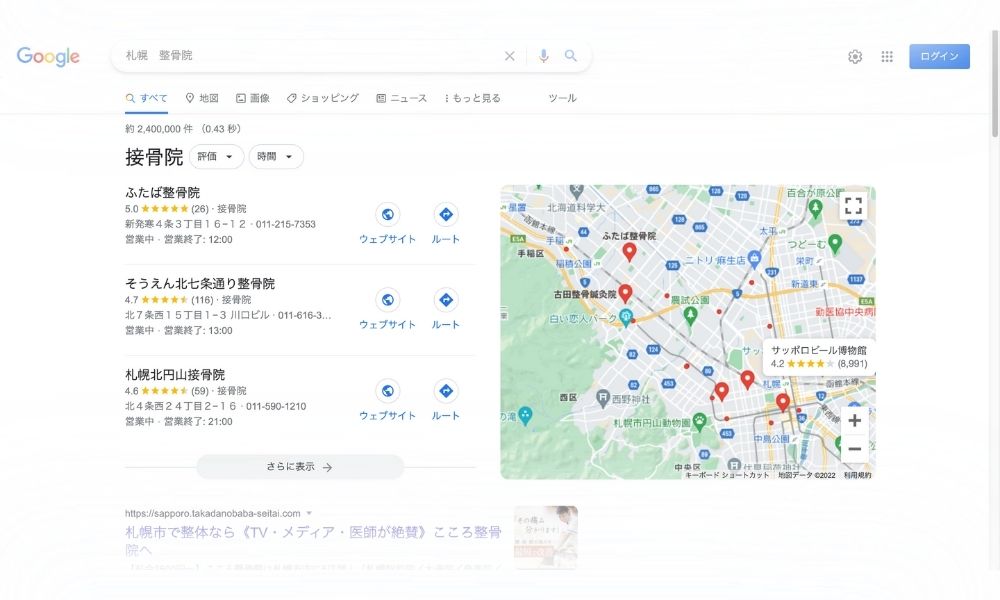Viewport: 1000px width, 600px height.
Task: Open the 評価 filter dropdown
Action: [216, 157]
